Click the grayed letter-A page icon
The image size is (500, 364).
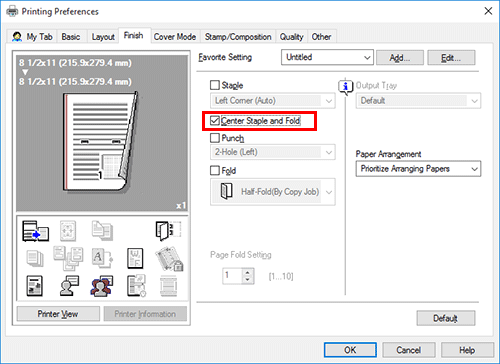click(102, 258)
